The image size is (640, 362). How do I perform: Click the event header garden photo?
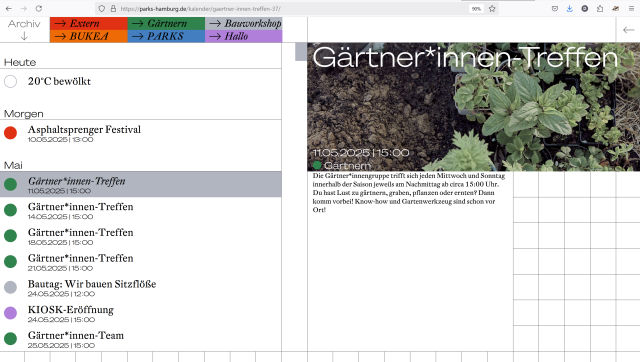[473, 107]
